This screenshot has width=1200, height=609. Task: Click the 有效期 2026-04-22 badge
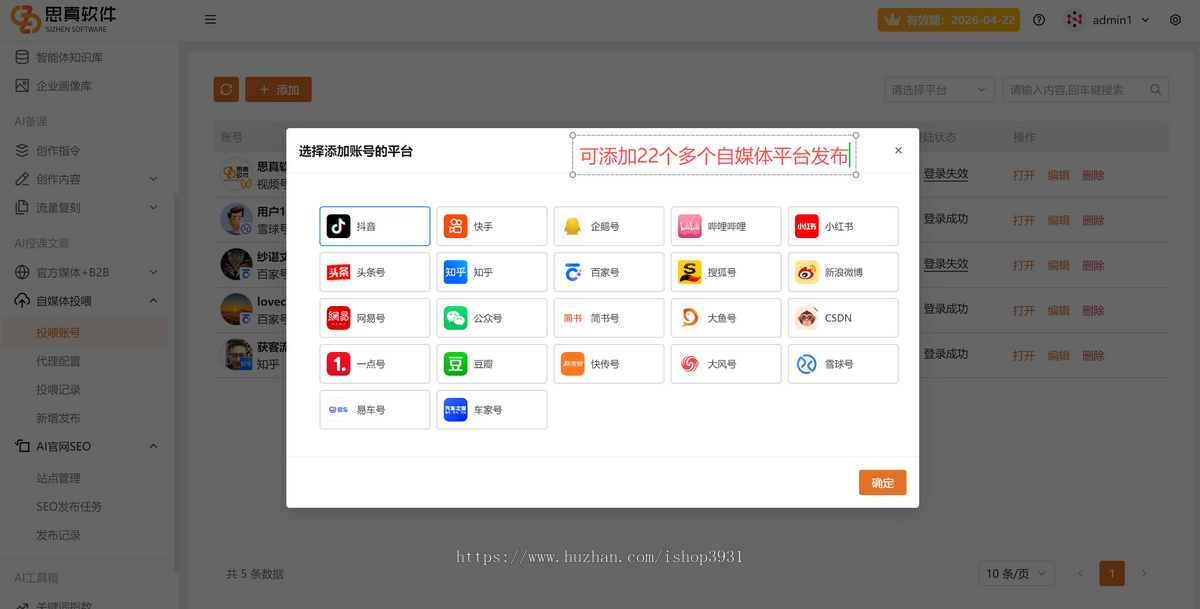point(947,20)
